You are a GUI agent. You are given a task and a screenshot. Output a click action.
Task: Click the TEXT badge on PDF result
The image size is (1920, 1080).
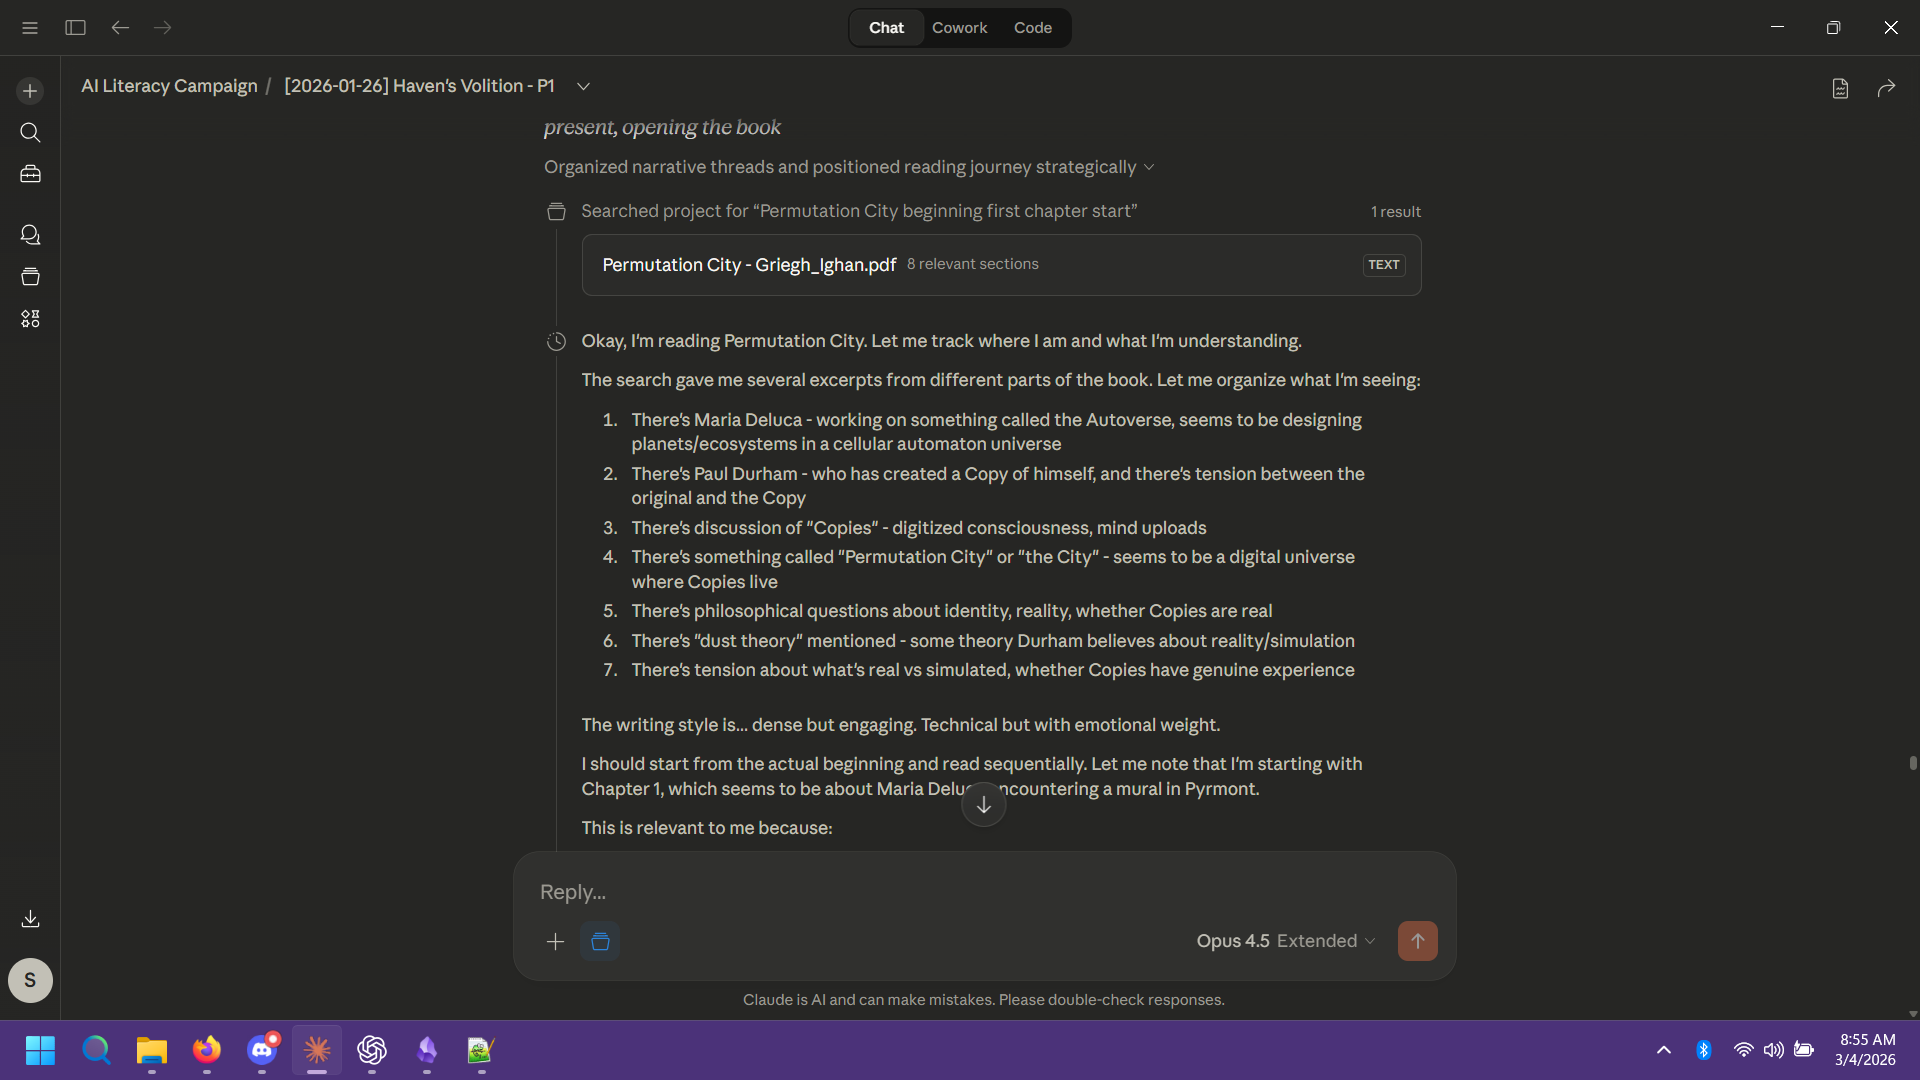point(1384,265)
